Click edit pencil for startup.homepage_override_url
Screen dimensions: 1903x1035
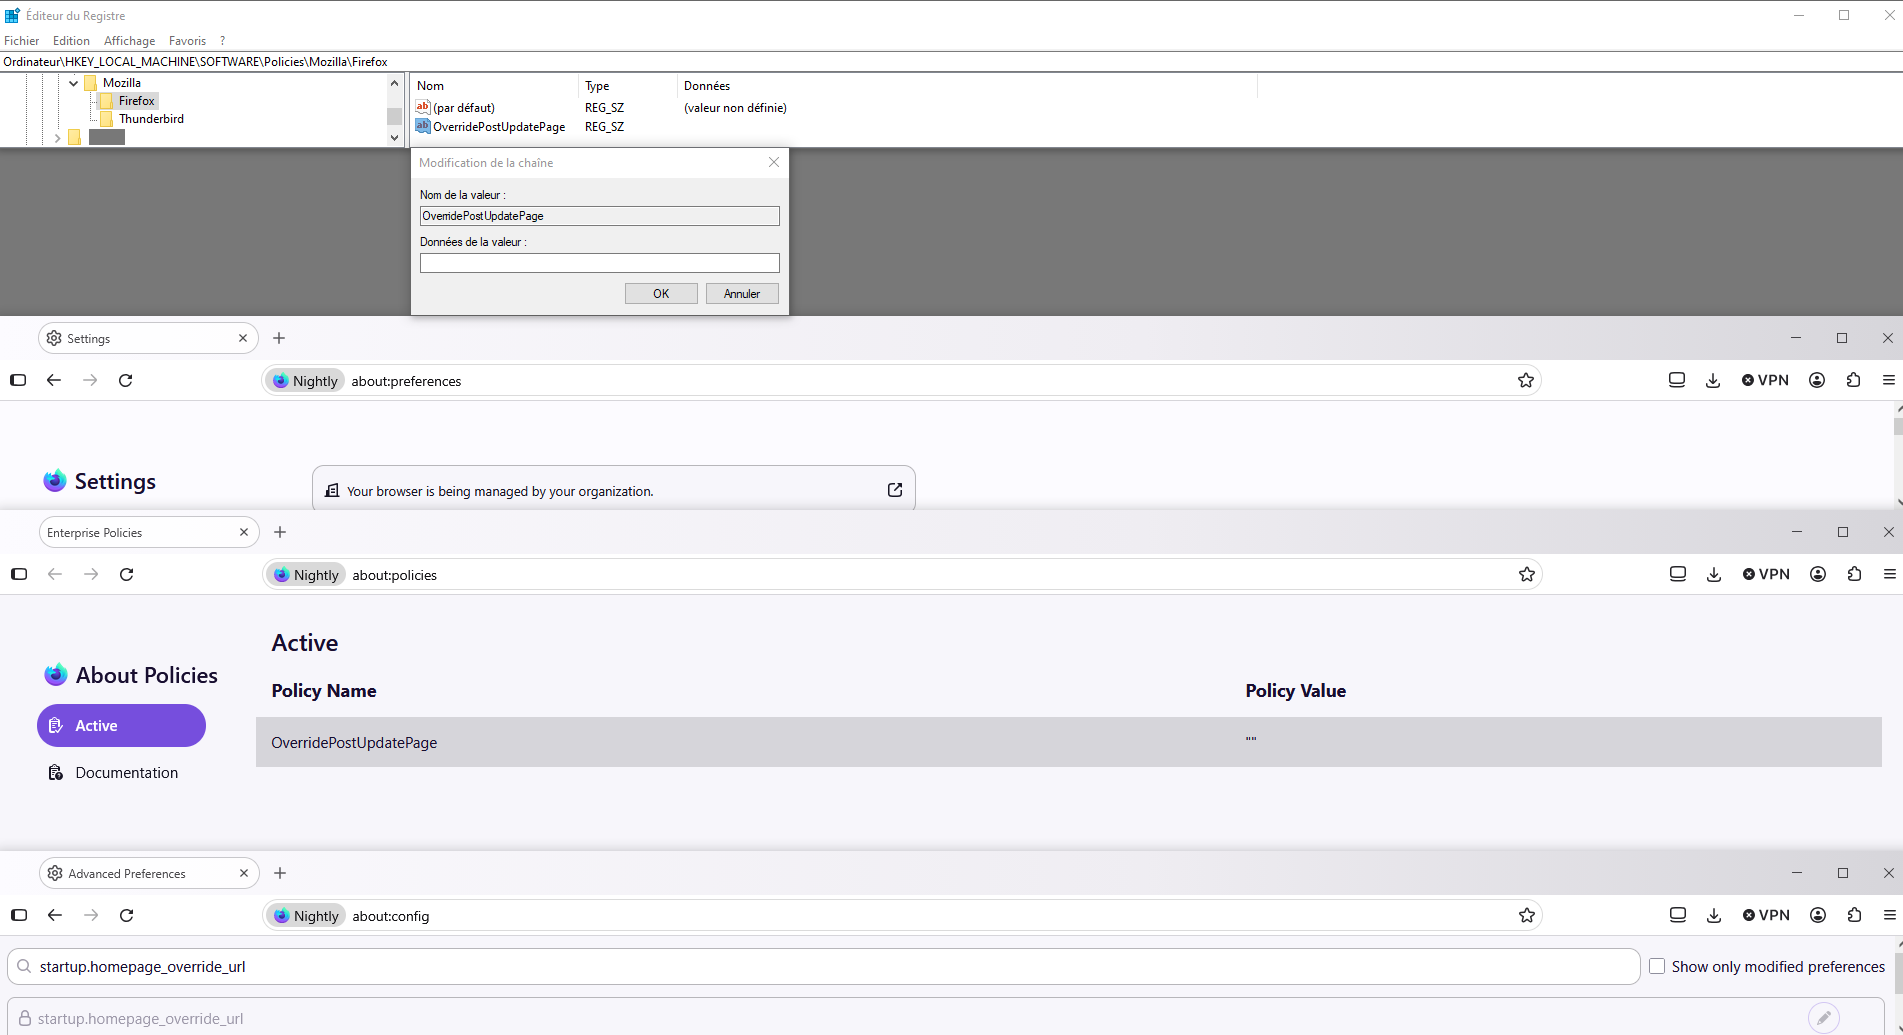(1824, 1018)
